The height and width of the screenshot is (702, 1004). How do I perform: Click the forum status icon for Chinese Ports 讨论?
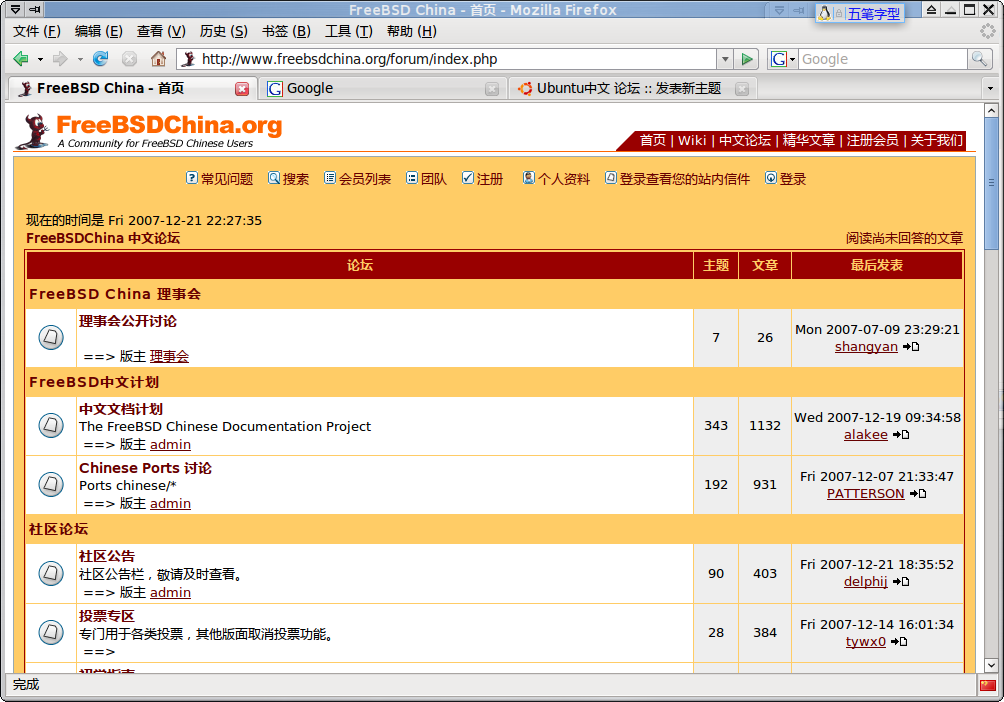click(51, 484)
